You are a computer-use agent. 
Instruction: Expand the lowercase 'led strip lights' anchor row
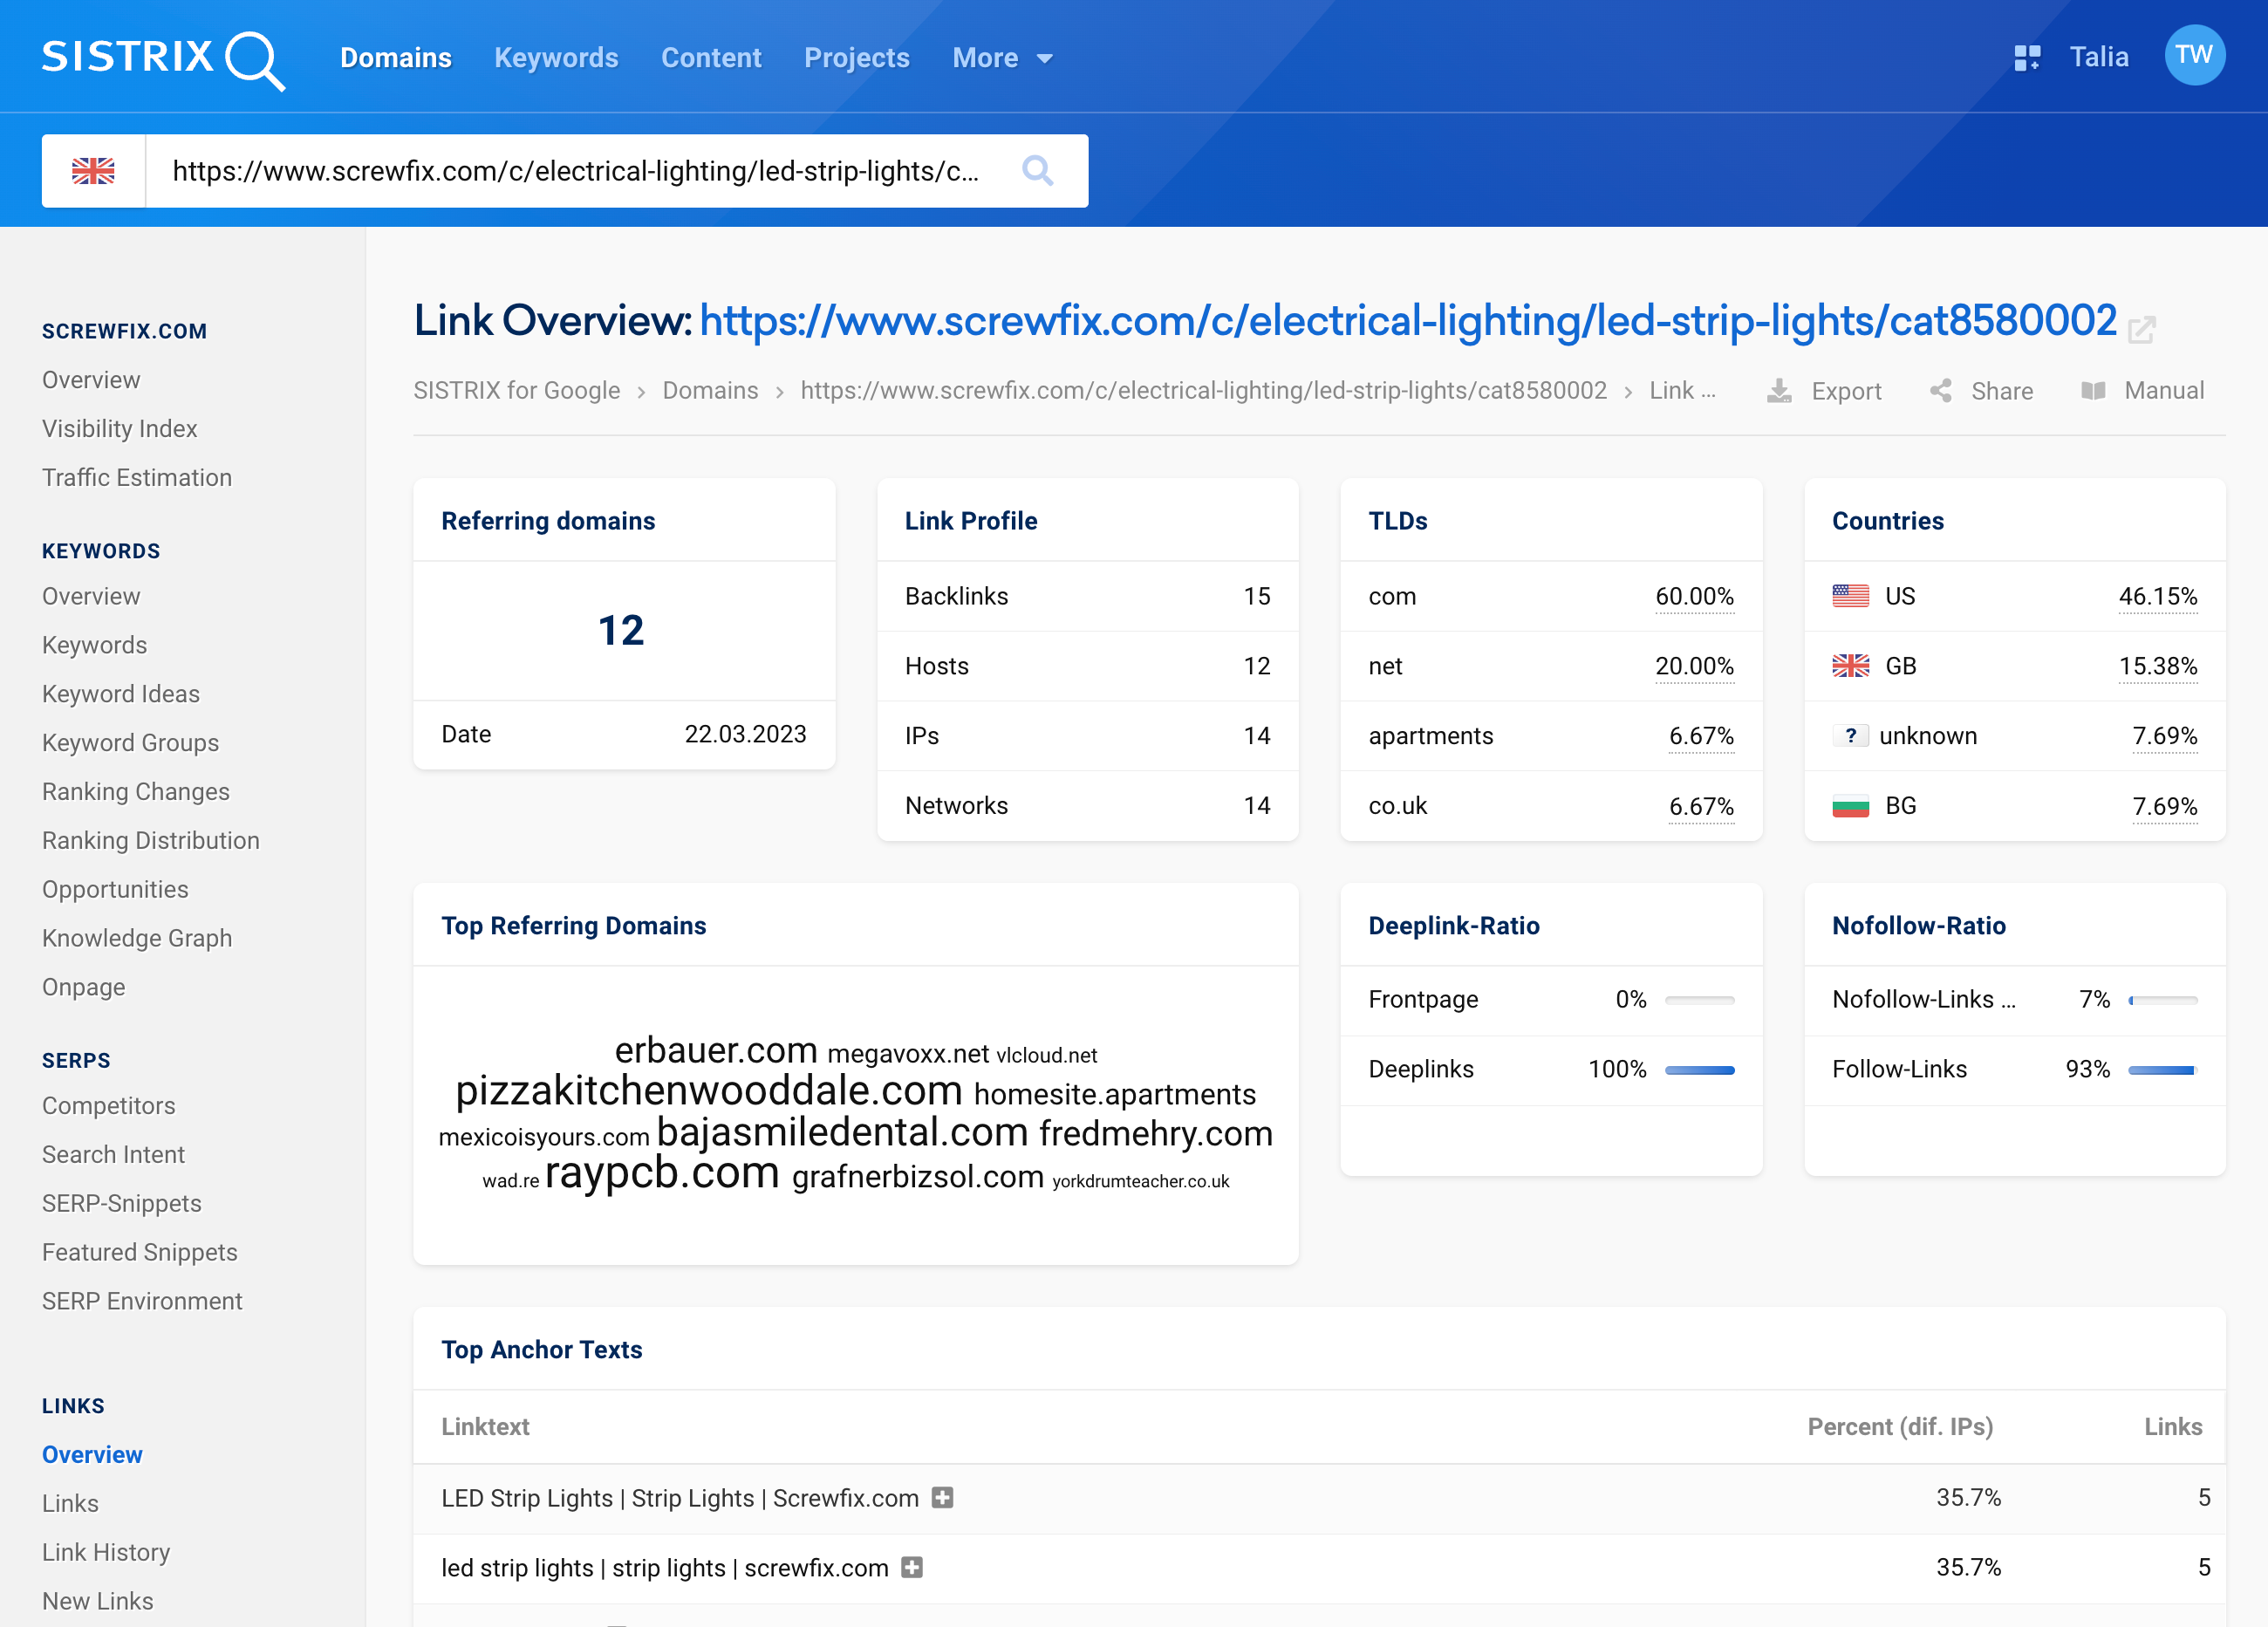click(911, 1567)
